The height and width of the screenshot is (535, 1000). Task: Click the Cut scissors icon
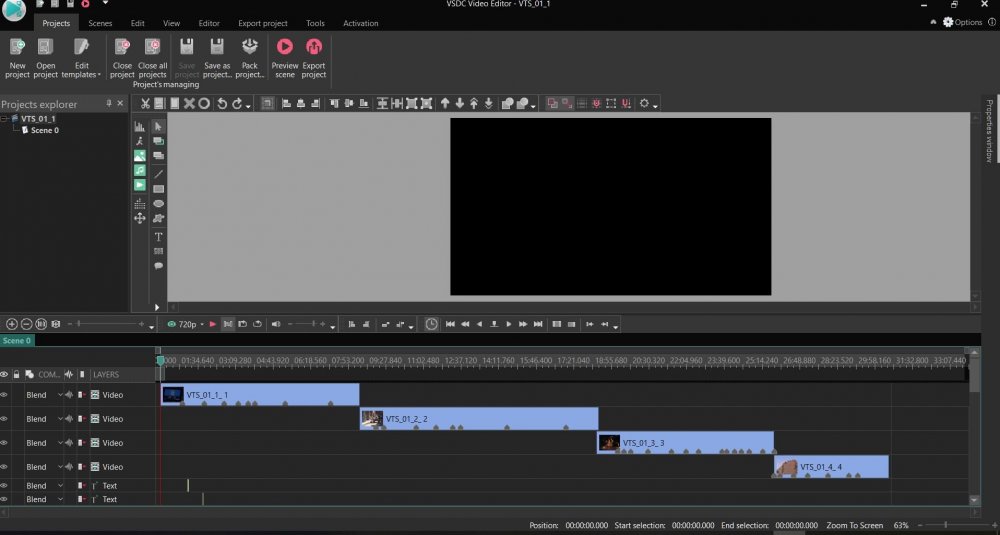click(x=145, y=103)
